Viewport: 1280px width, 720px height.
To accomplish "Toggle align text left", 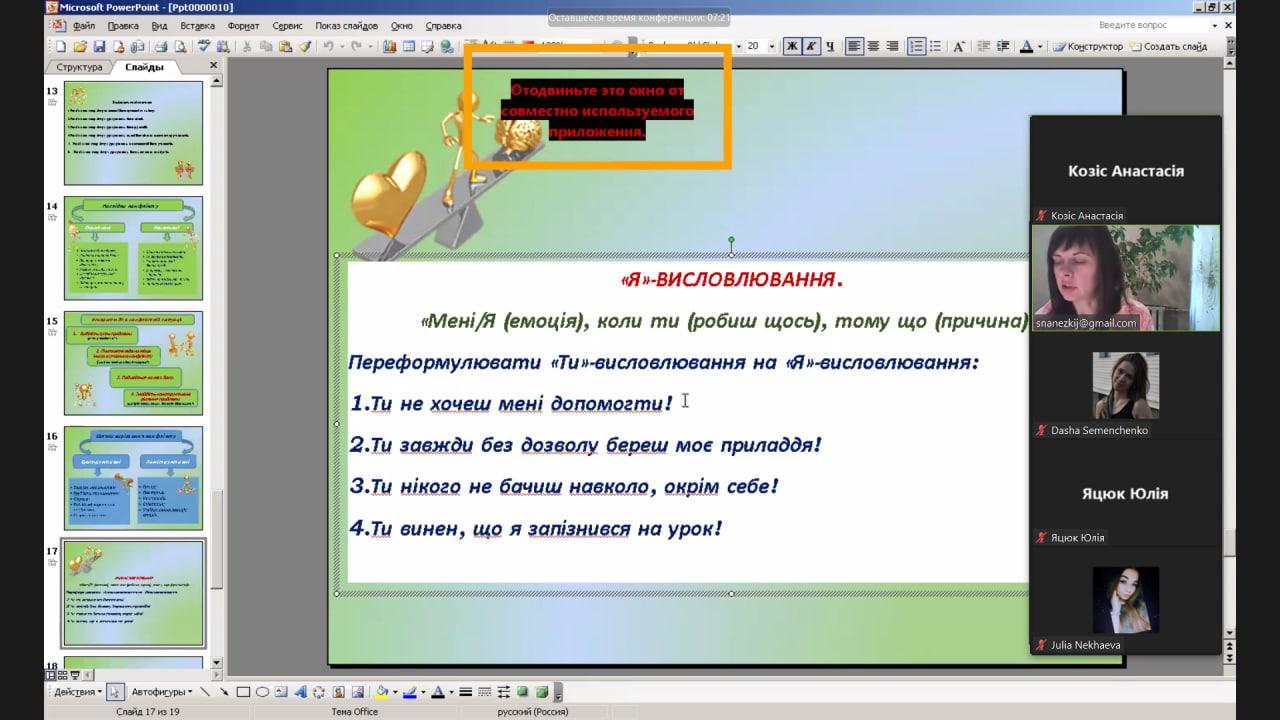I will pos(854,46).
